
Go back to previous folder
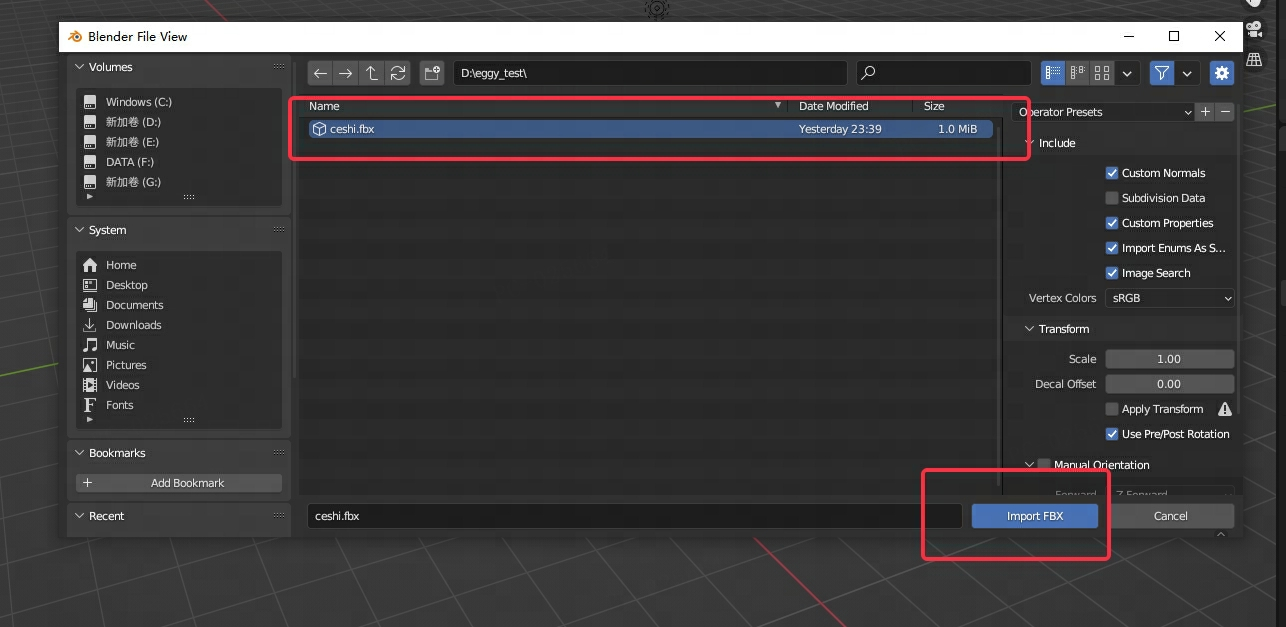[320, 73]
